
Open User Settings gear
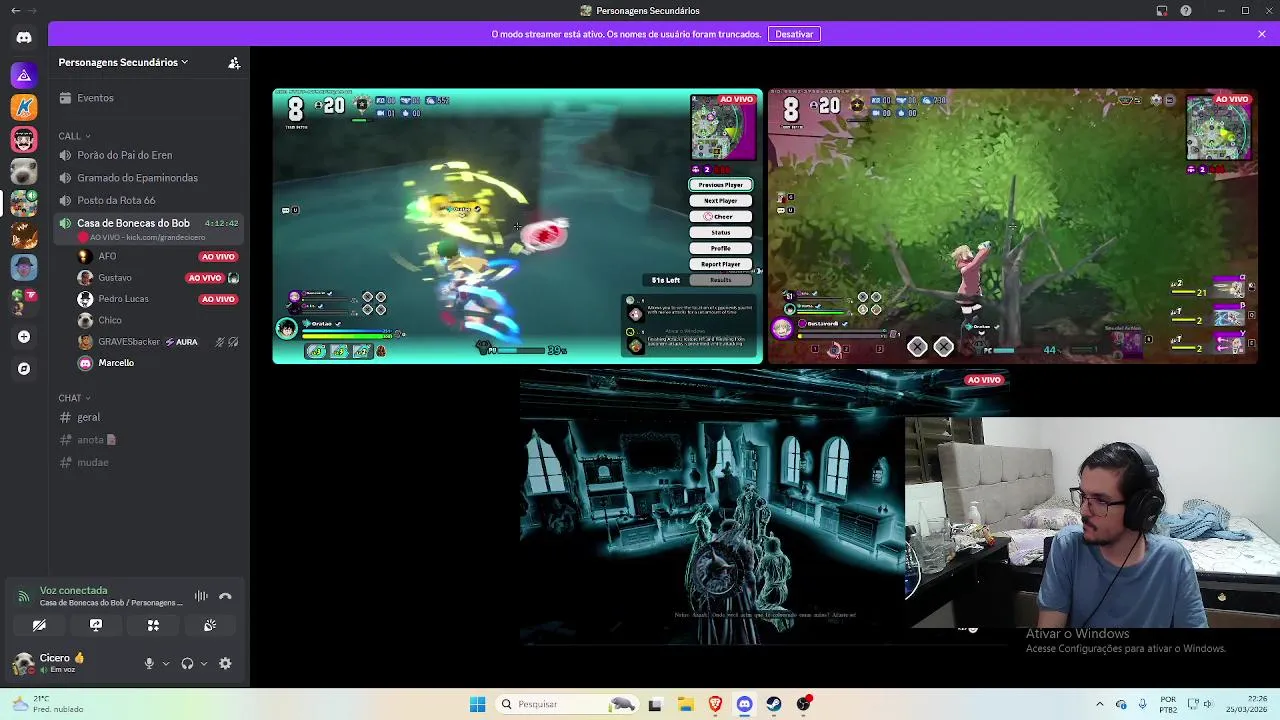coord(225,663)
